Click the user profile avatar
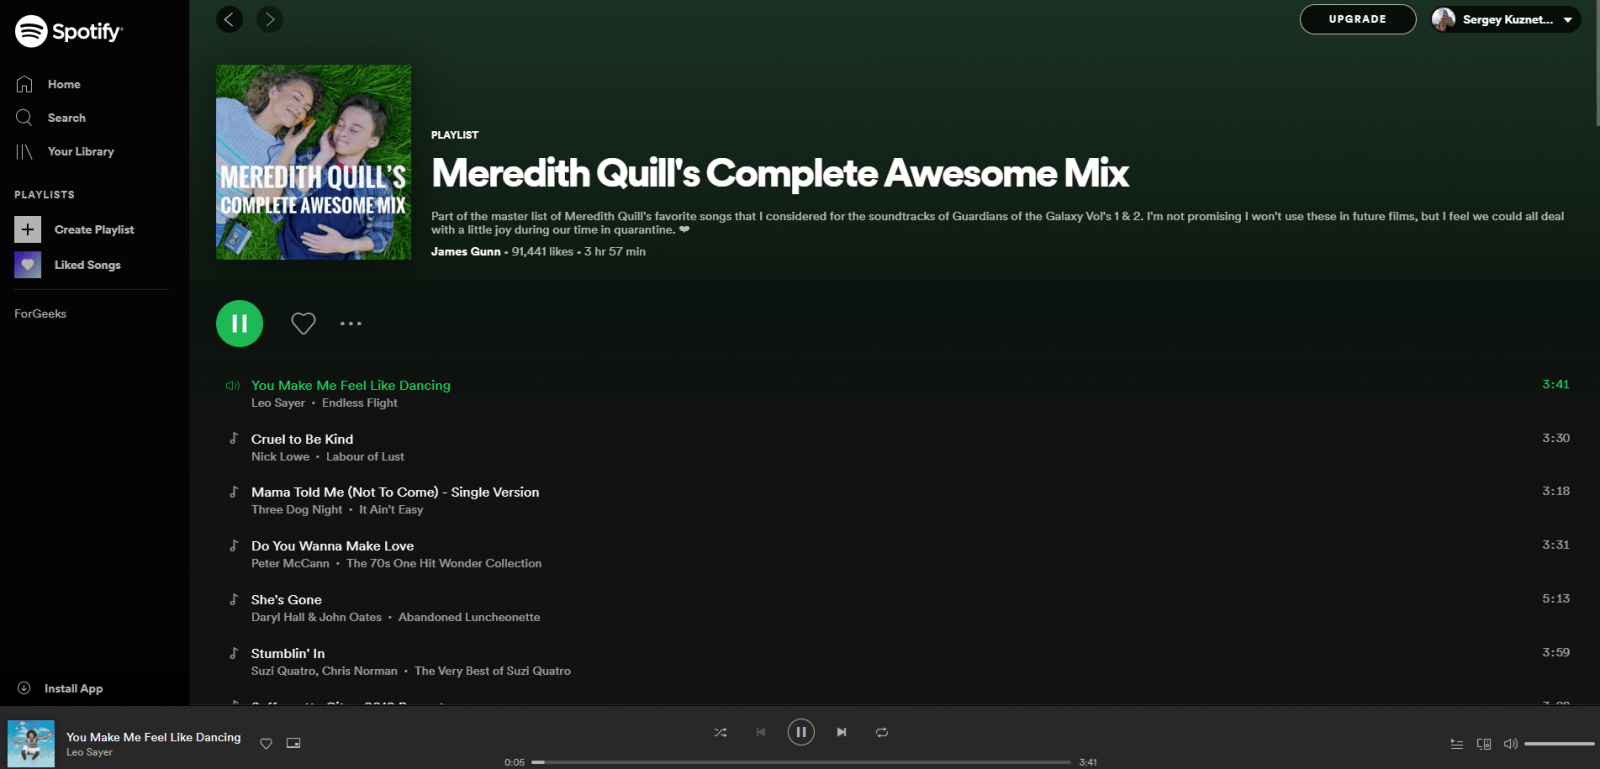The image size is (1600, 769). (1444, 19)
